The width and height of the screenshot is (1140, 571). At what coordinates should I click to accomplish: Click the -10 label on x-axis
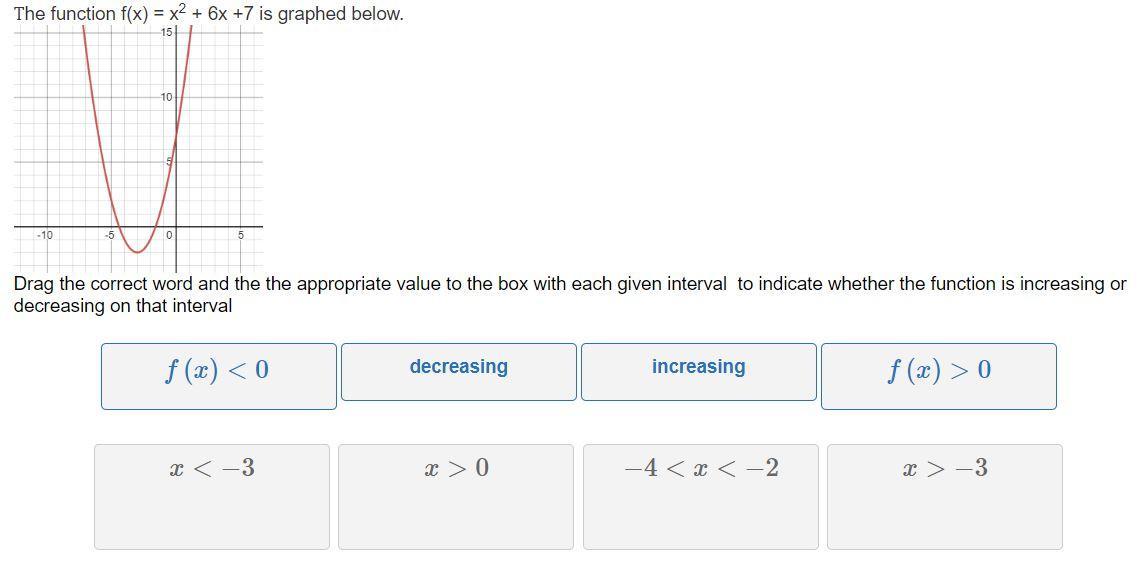tap(45, 235)
